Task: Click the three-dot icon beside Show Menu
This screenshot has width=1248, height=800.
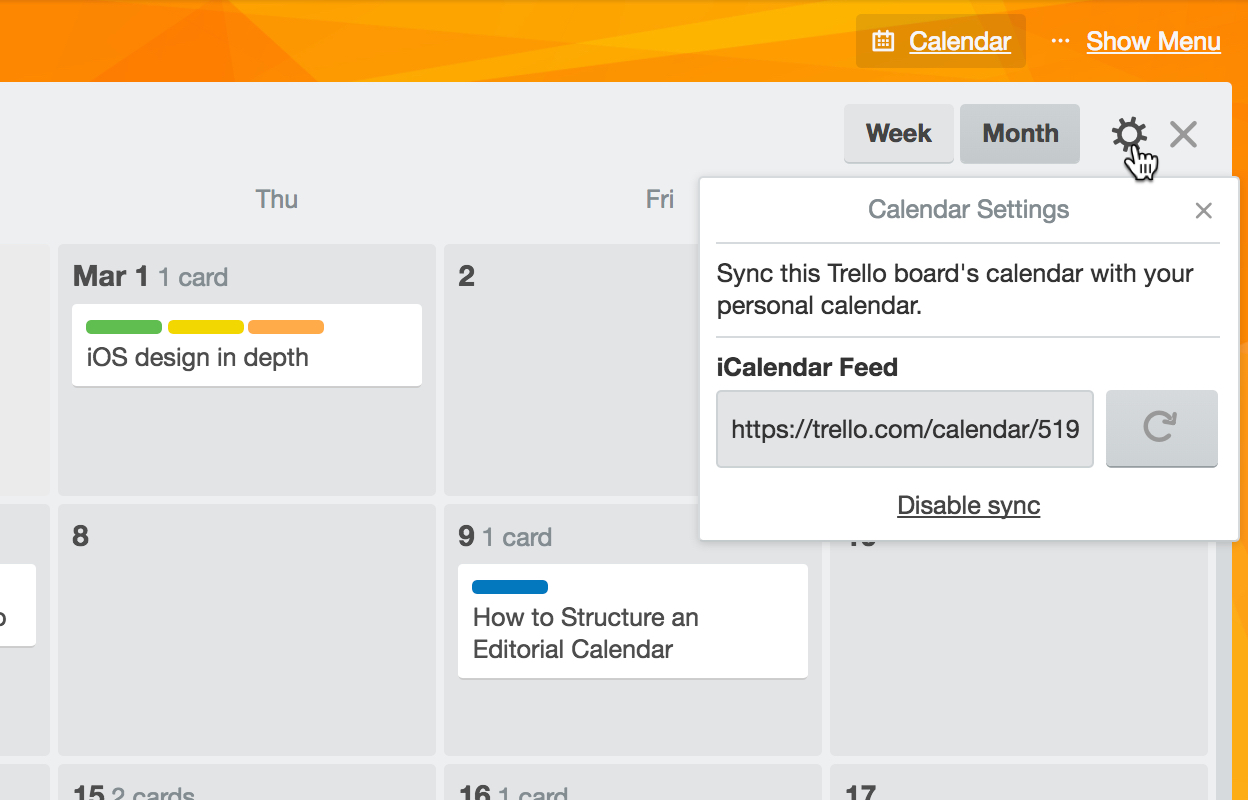Action: 1060,41
